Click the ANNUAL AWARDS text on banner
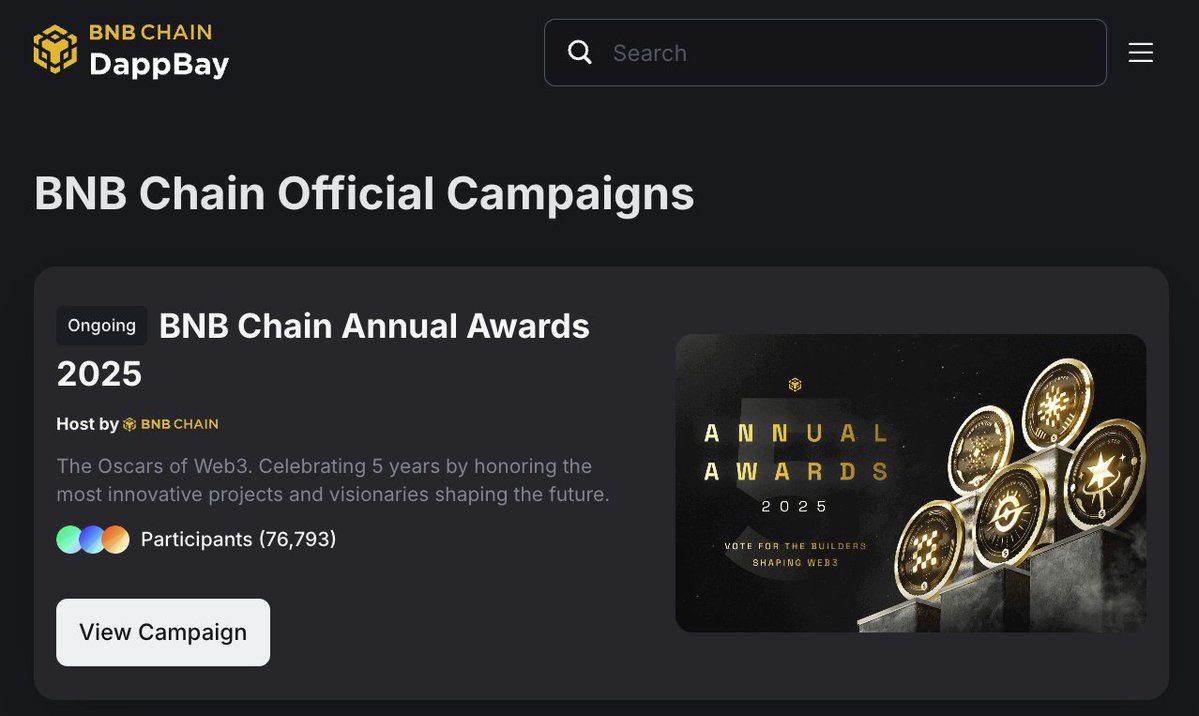The width and height of the screenshot is (1199, 716). (796, 452)
